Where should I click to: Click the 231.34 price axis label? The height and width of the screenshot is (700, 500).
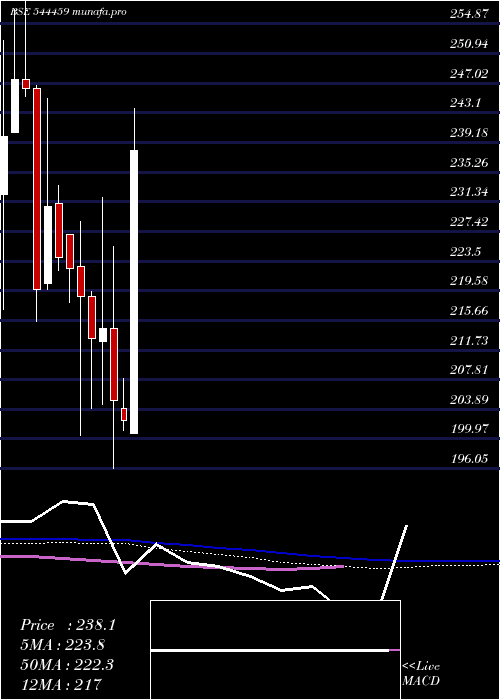[469, 192]
